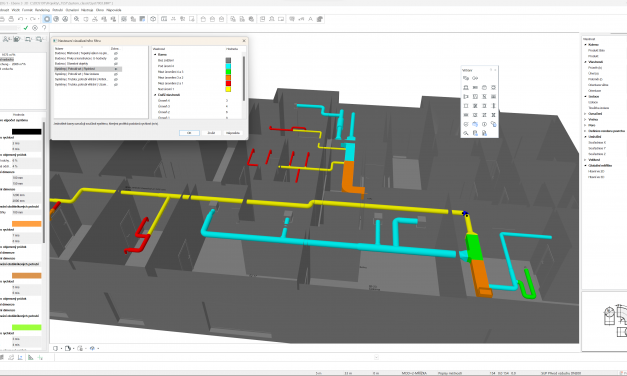Viewport: 627px width, 376px height.
Task: Click Souřadnice Z in properties panel
Action: pyautogui.click(x=597, y=154)
